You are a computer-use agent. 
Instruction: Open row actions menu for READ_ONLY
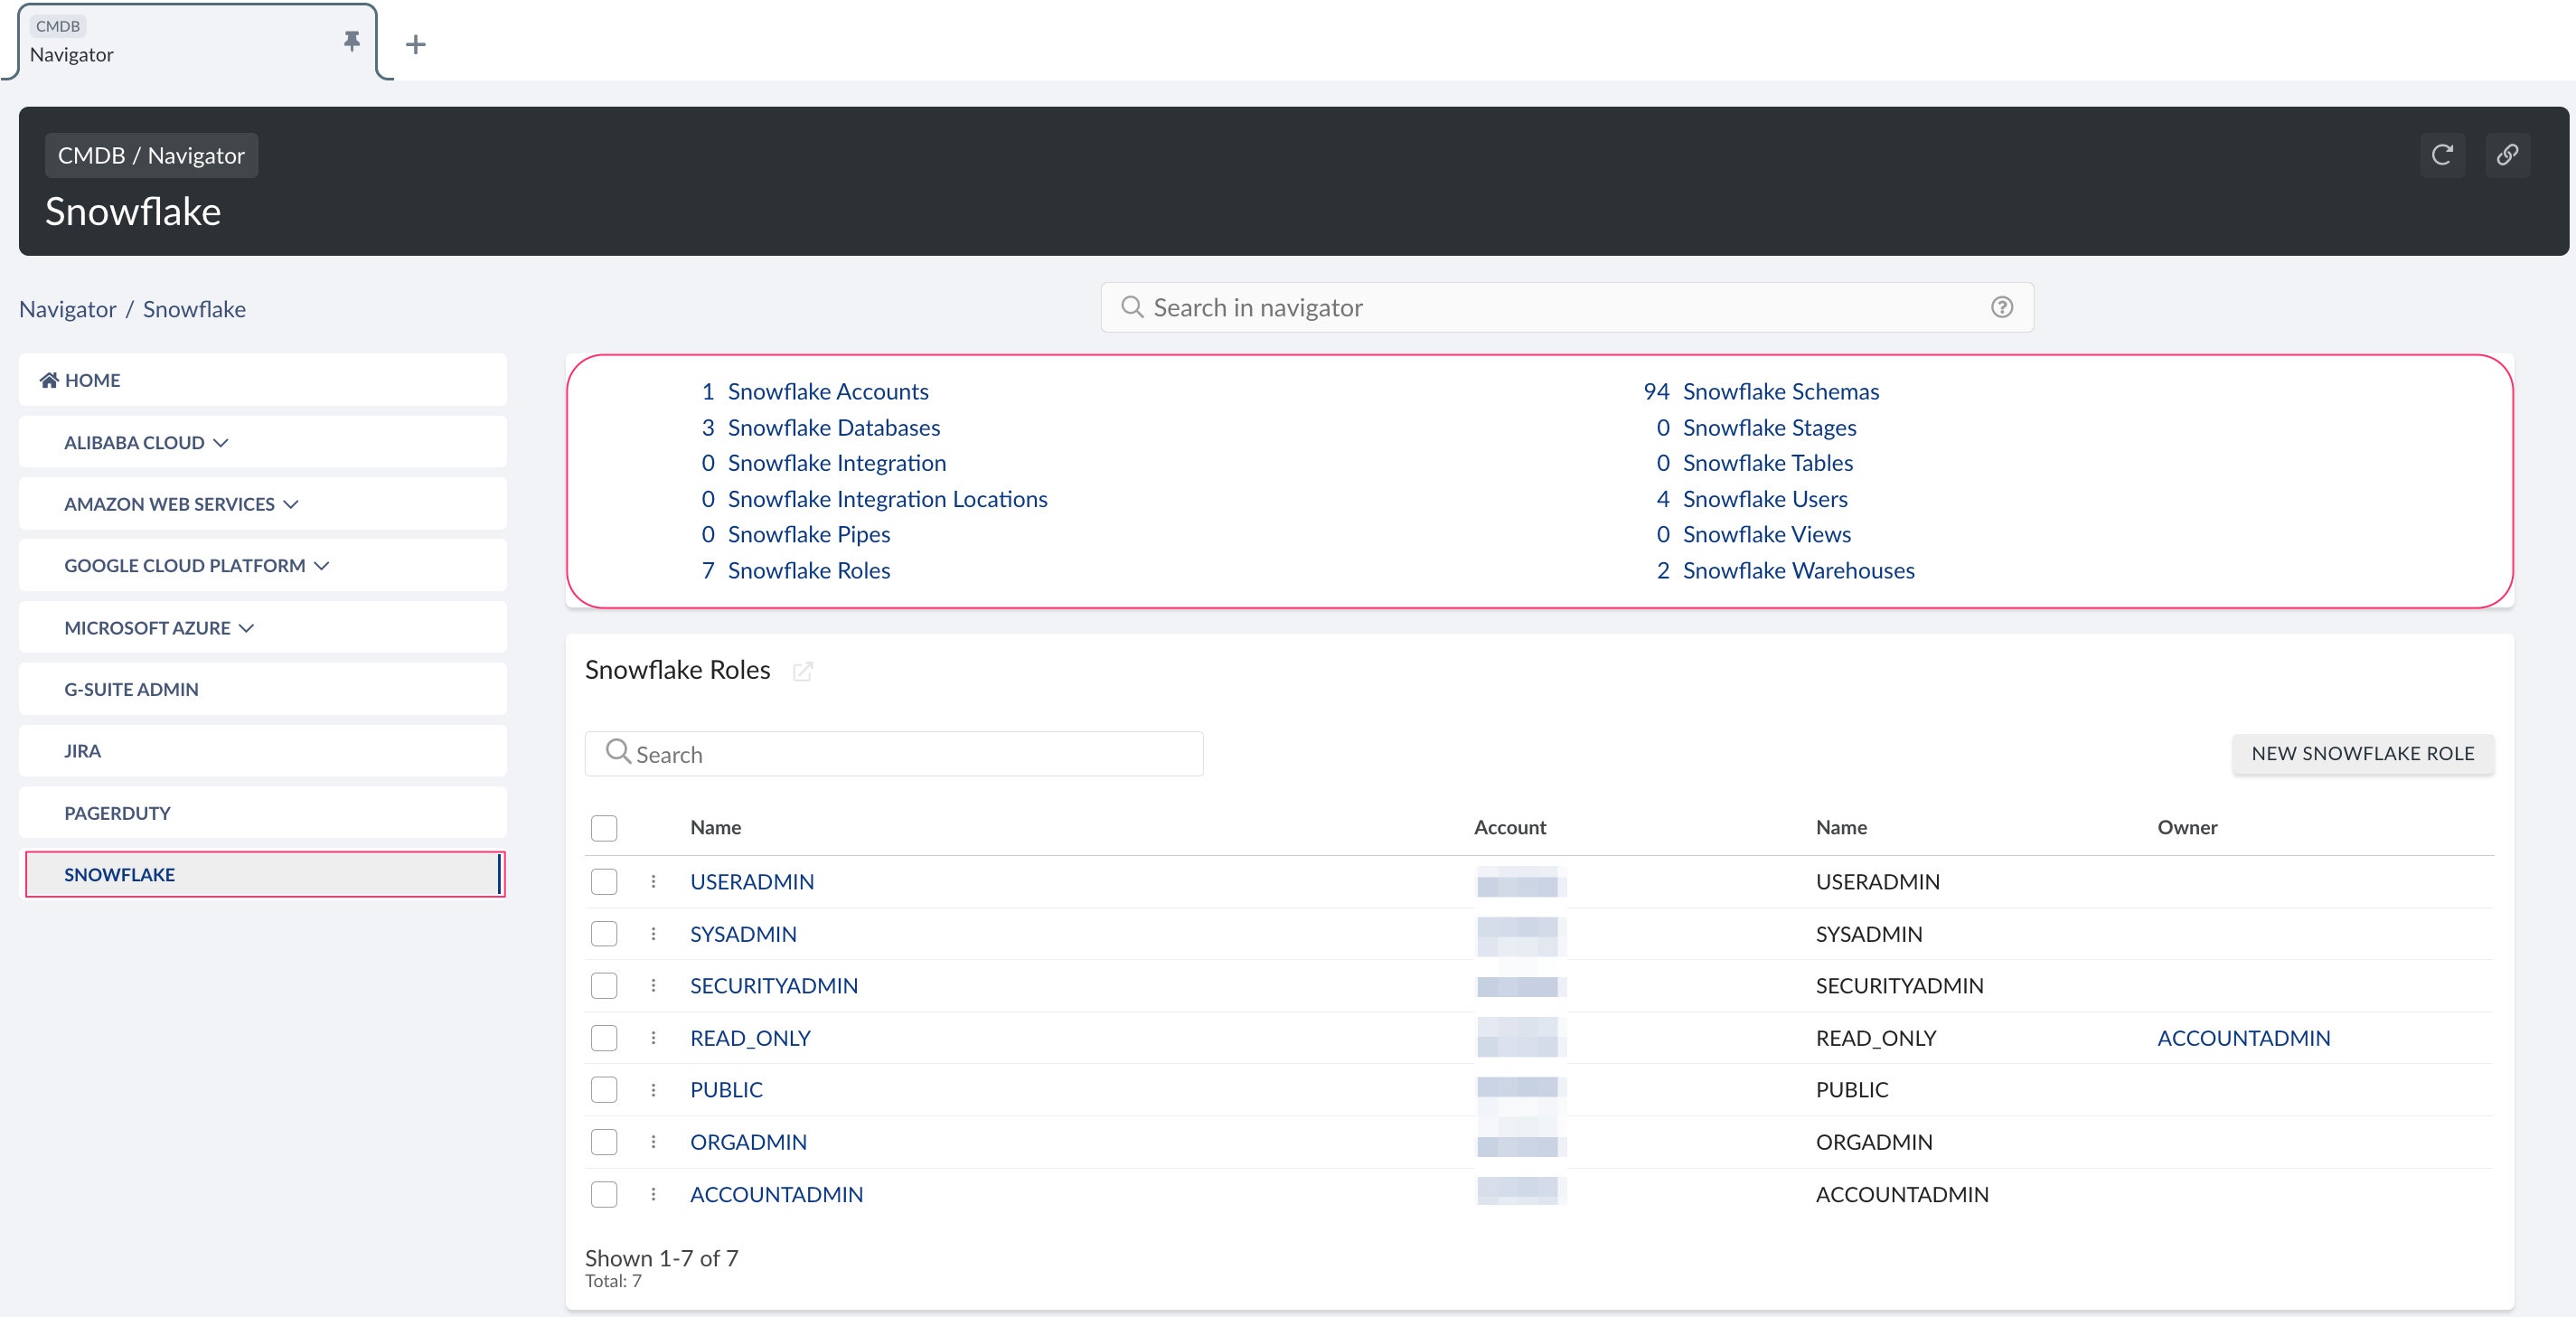pyautogui.click(x=653, y=1038)
